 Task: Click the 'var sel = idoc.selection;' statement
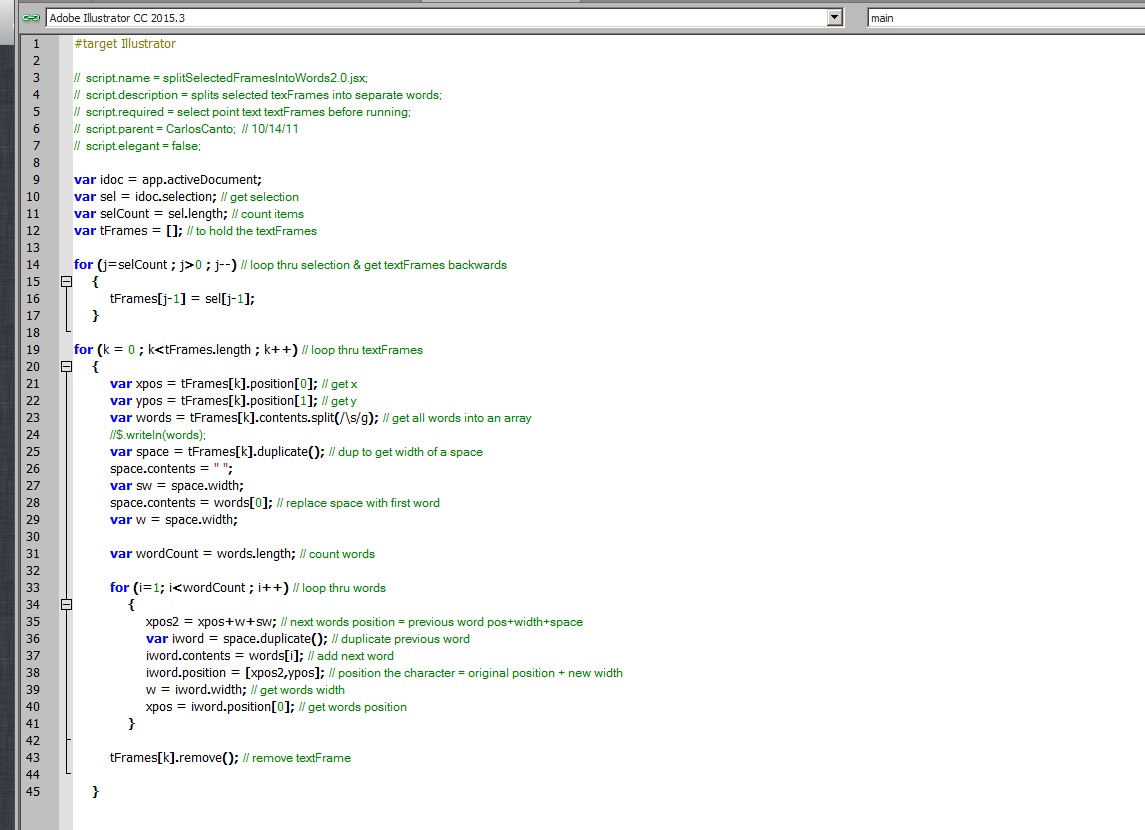click(x=145, y=196)
